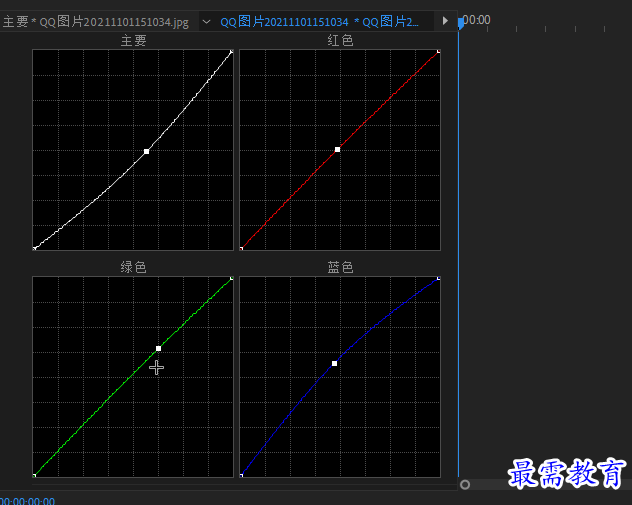The height and width of the screenshot is (505, 632).
Task: Select the 主要 master clip tab
Action: [x=96, y=21]
